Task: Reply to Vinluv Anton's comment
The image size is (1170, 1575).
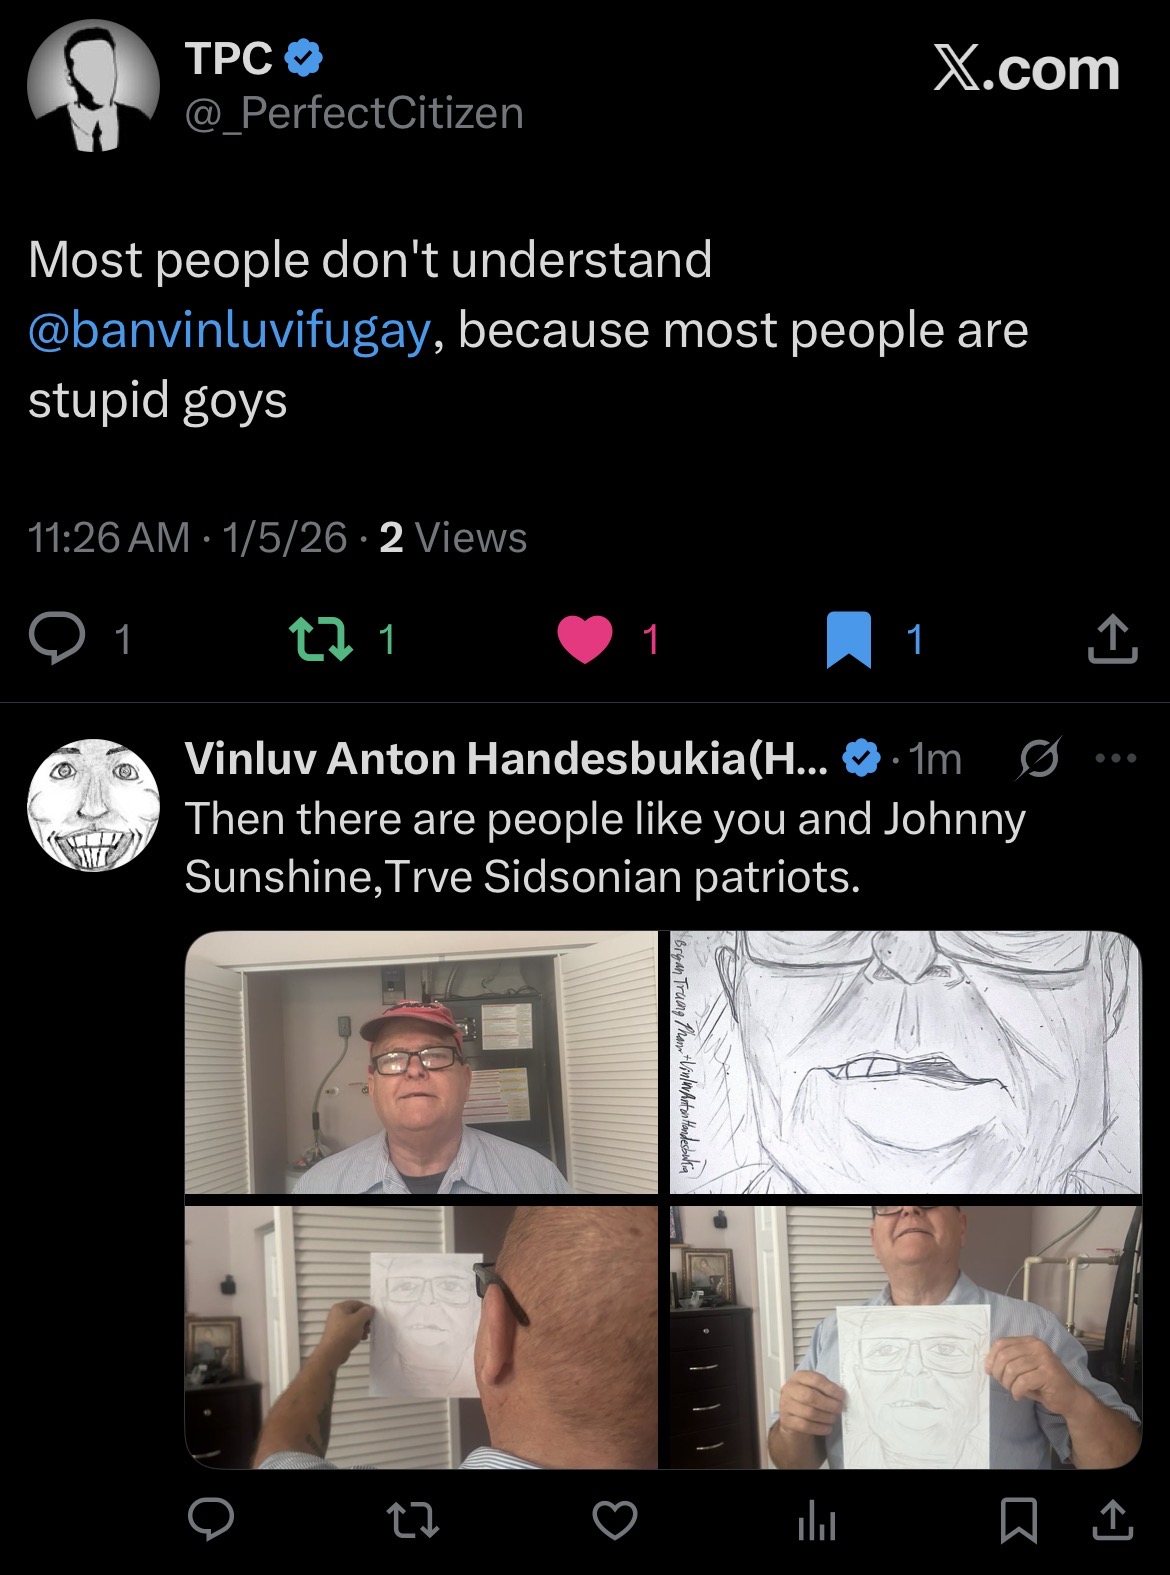Action: (211, 1519)
